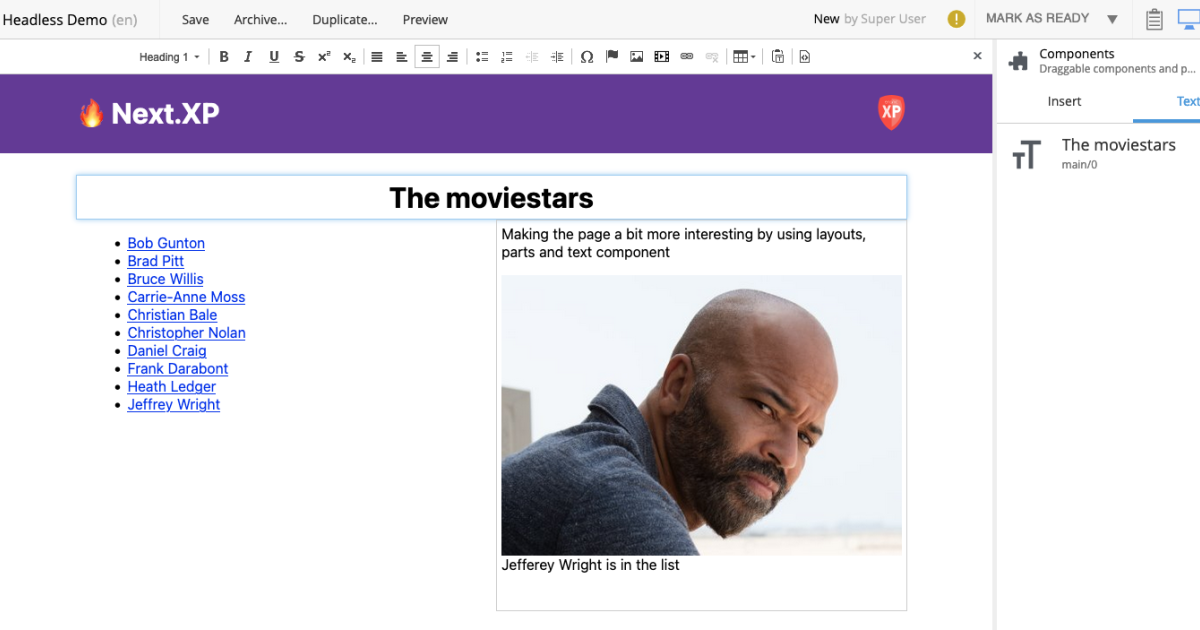Switch to the Insert tab in Components panel

click(1064, 101)
